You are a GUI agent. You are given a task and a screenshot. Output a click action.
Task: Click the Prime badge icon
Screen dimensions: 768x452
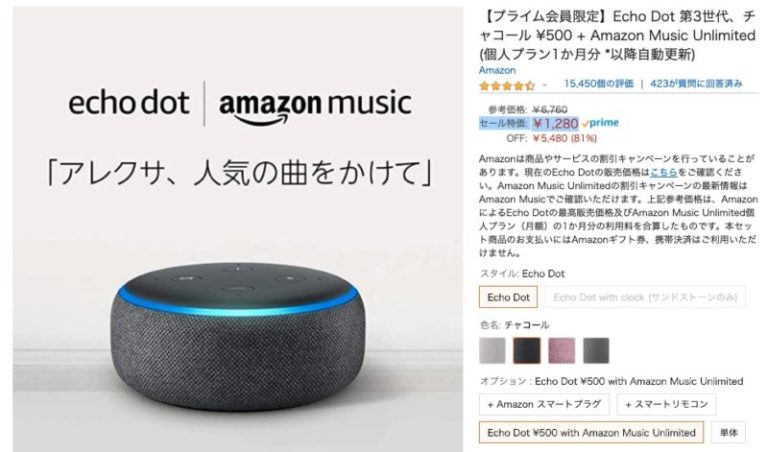600,122
